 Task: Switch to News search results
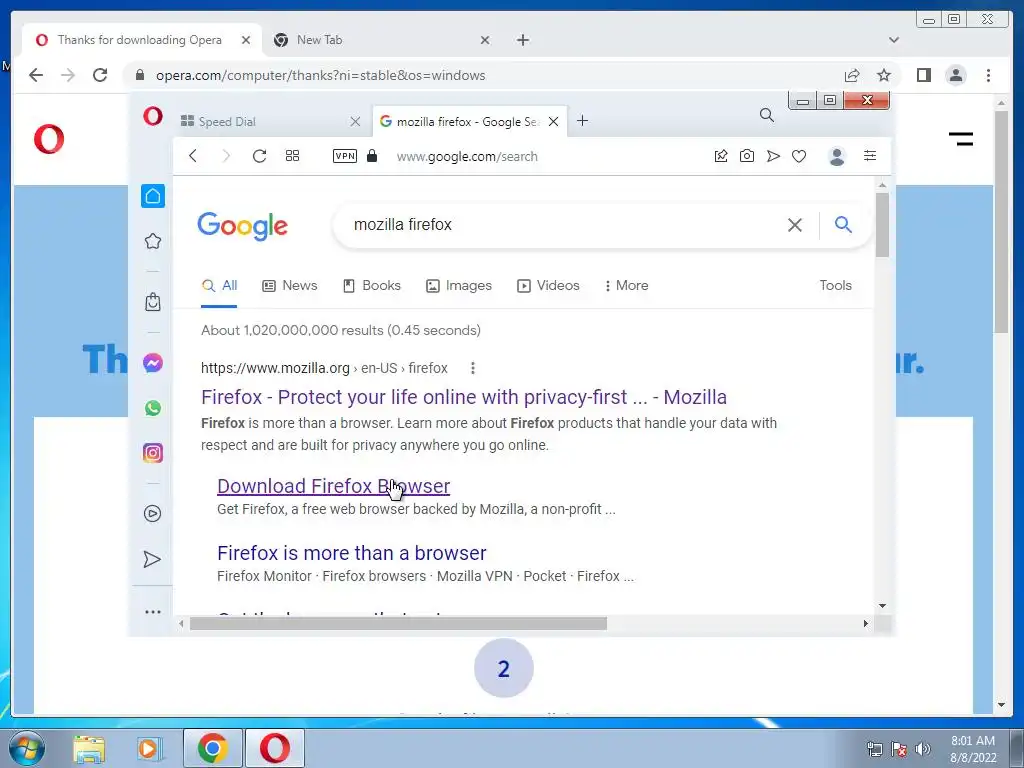290,285
